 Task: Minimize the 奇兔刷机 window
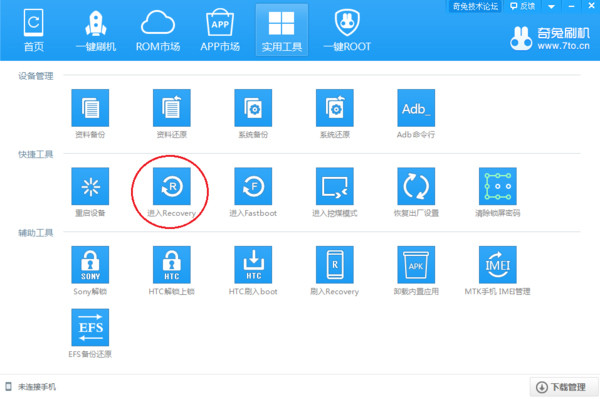(571, 6)
